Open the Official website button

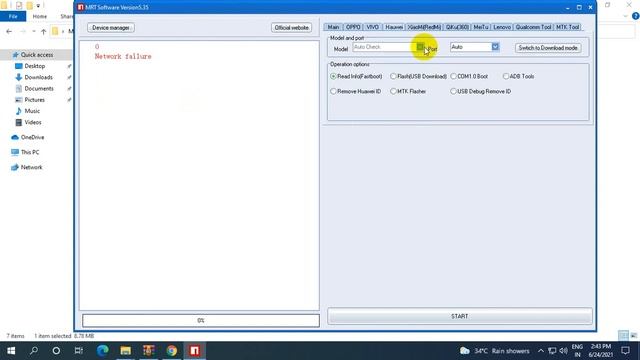291,27
